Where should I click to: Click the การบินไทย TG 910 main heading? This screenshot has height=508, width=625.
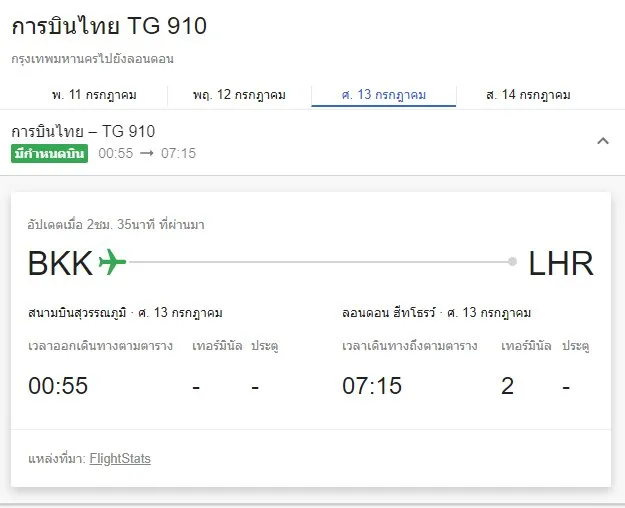pyautogui.click(x=110, y=26)
